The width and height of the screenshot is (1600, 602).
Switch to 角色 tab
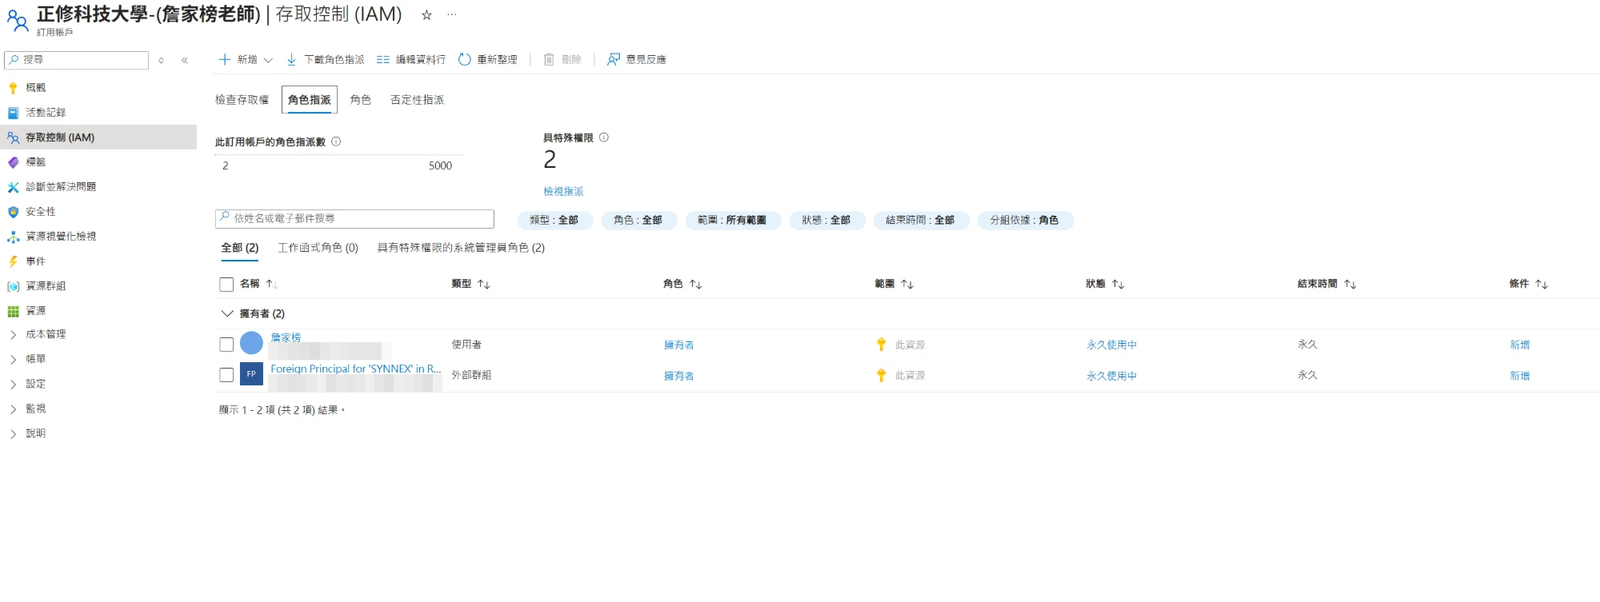[x=360, y=100]
